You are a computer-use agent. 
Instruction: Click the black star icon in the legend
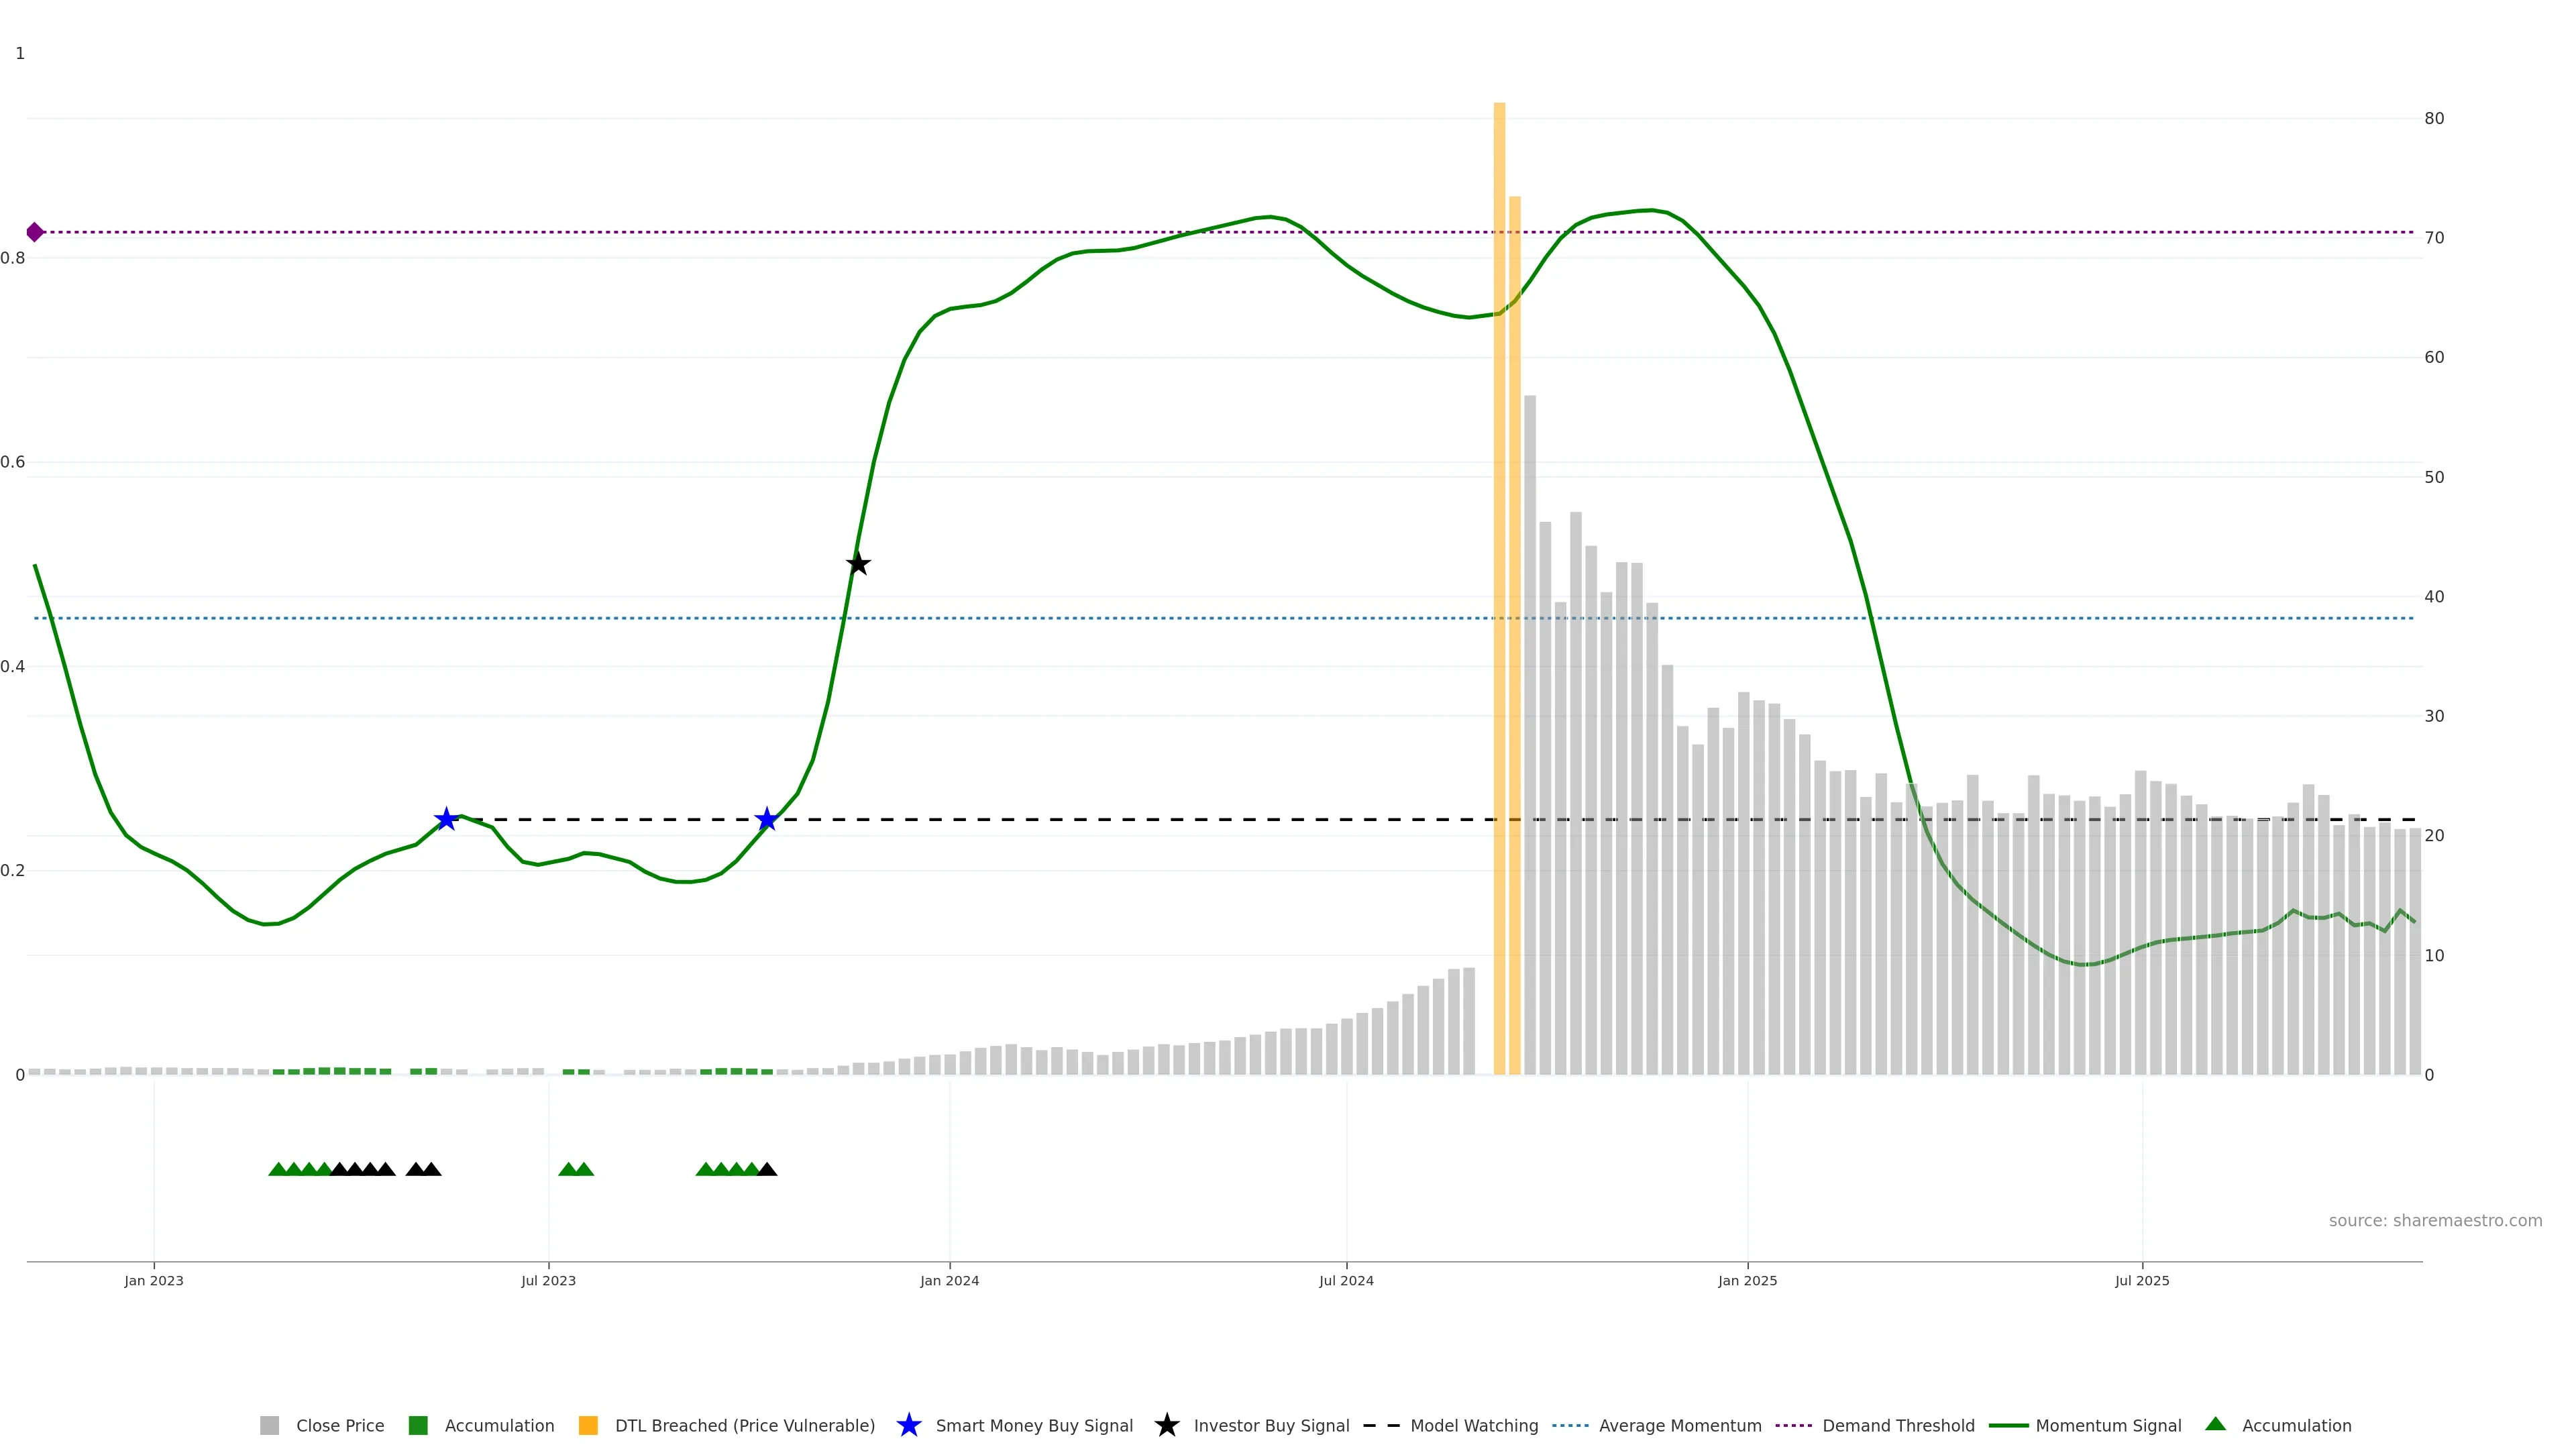point(1167,1425)
